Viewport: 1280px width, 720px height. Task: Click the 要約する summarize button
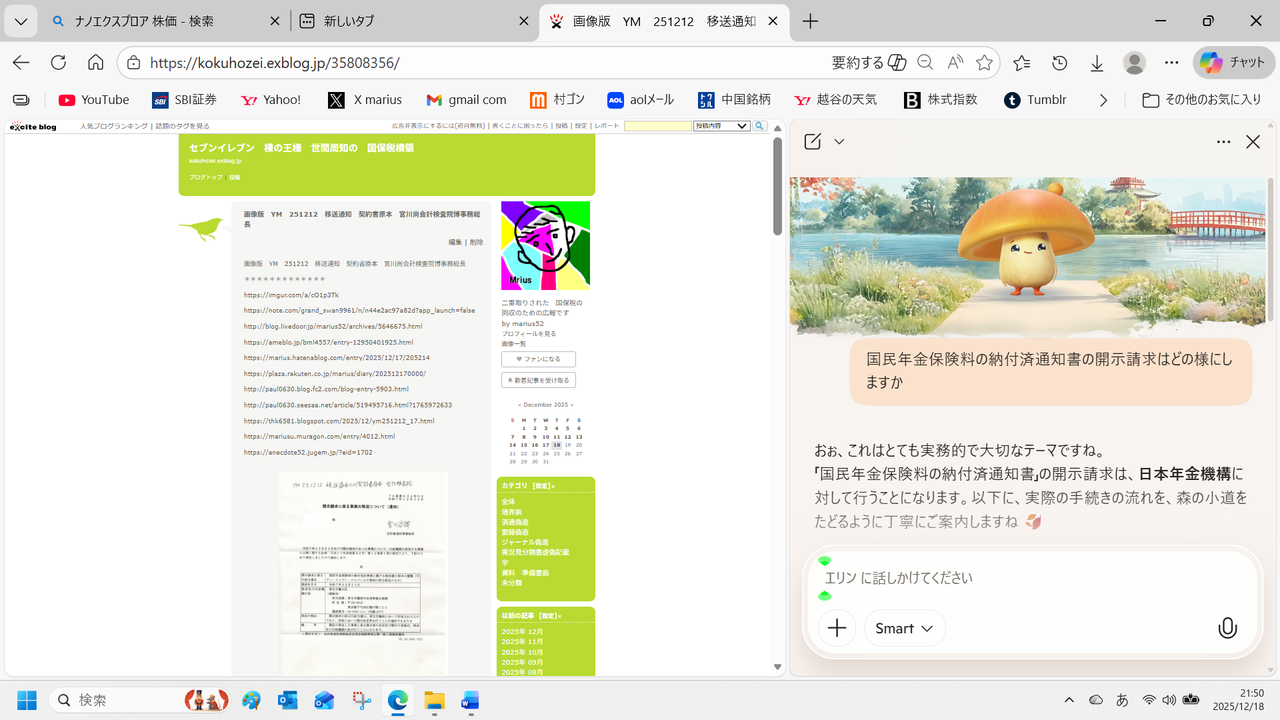point(869,63)
